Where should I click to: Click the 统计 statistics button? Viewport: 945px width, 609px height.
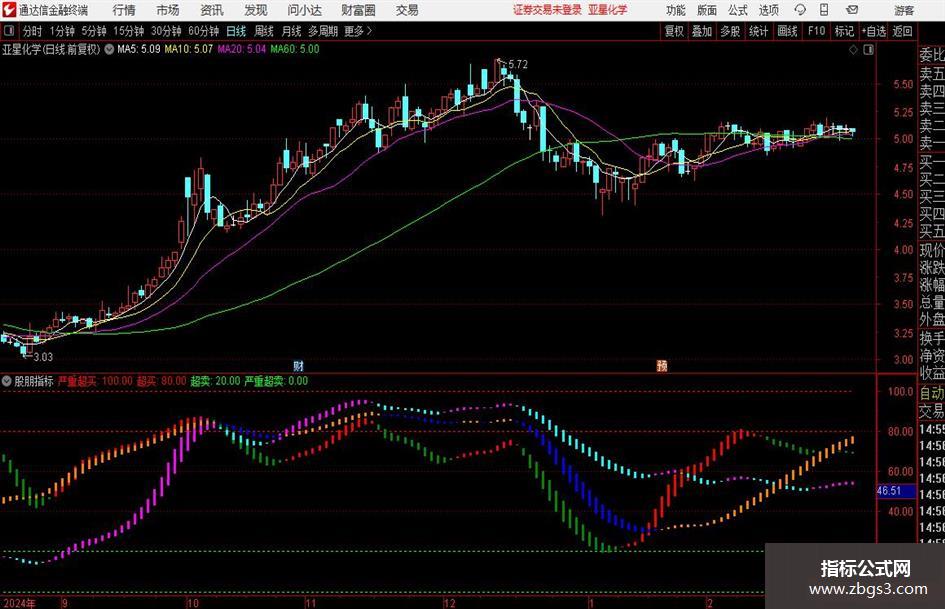point(758,31)
